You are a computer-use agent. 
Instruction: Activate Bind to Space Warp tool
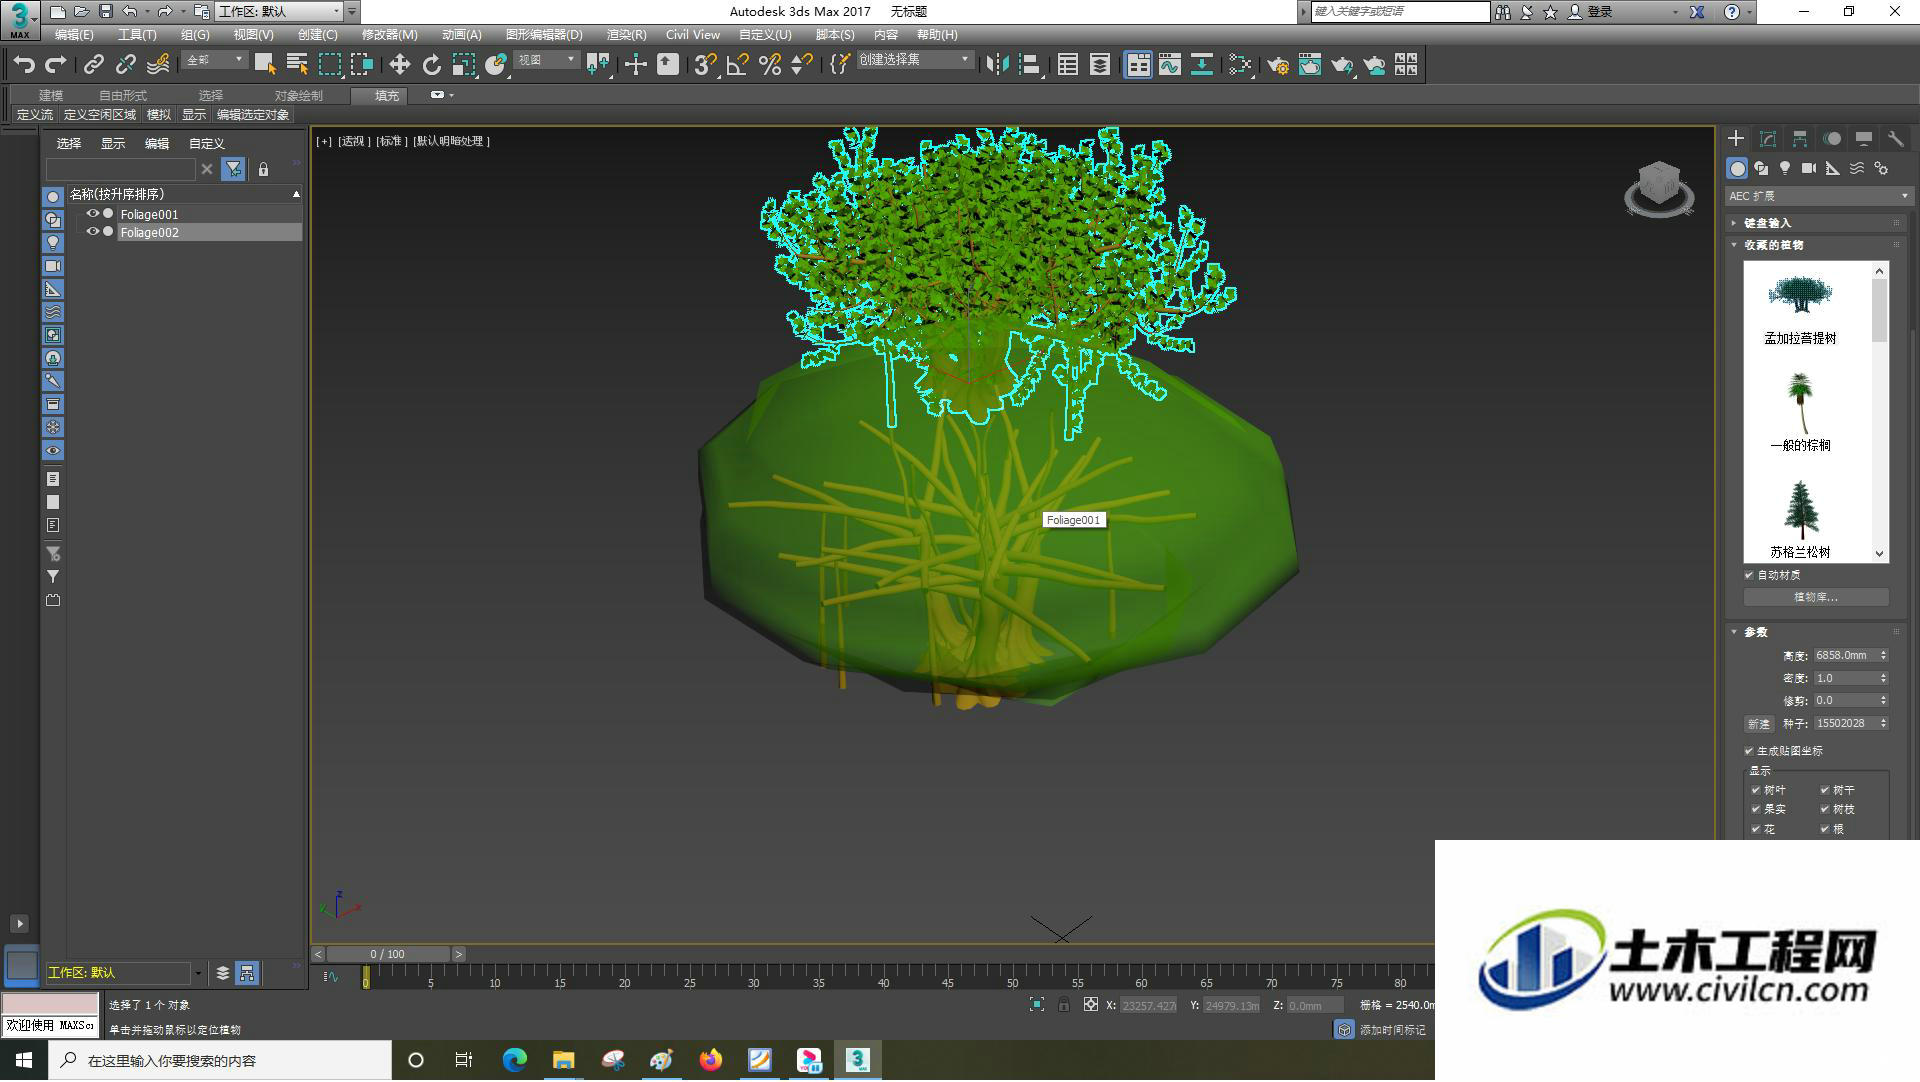pos(158,65)
